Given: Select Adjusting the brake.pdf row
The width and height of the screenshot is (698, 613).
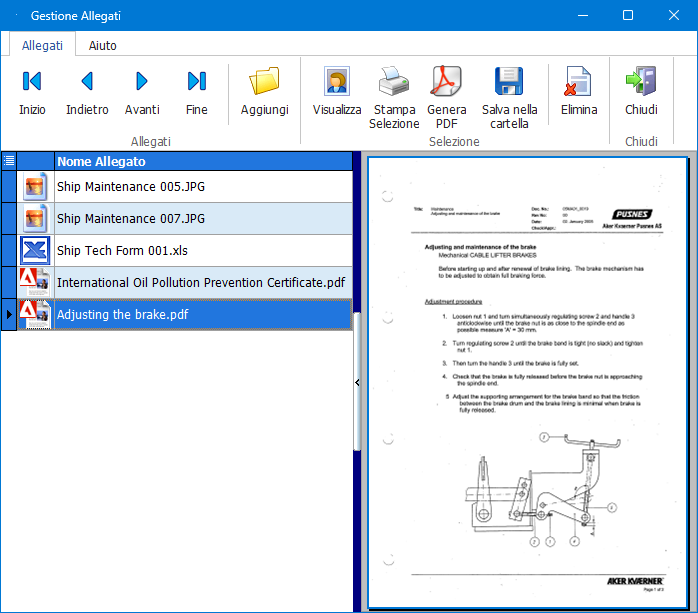Looking at the screenshot, I should (x=185, y=315).
